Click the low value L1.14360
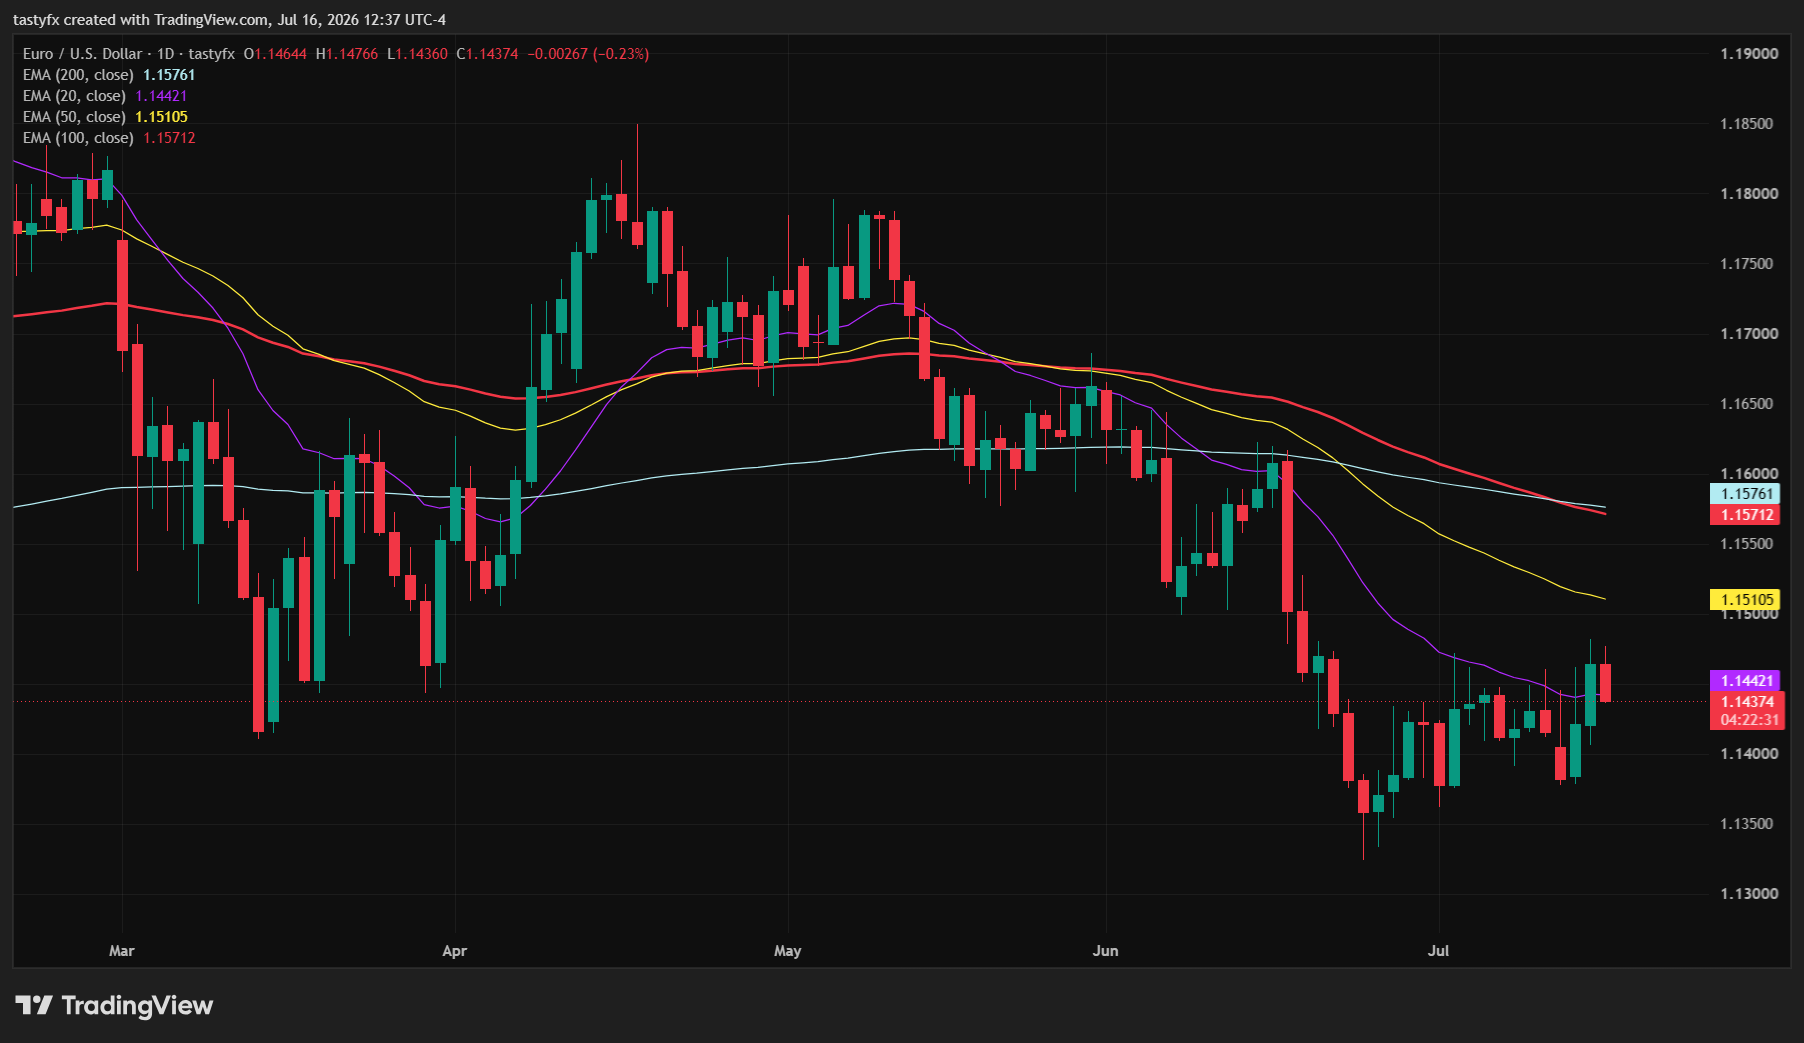Viewport: 1804px width, 1043px height. pyautogui.click(x=418, y=54)
